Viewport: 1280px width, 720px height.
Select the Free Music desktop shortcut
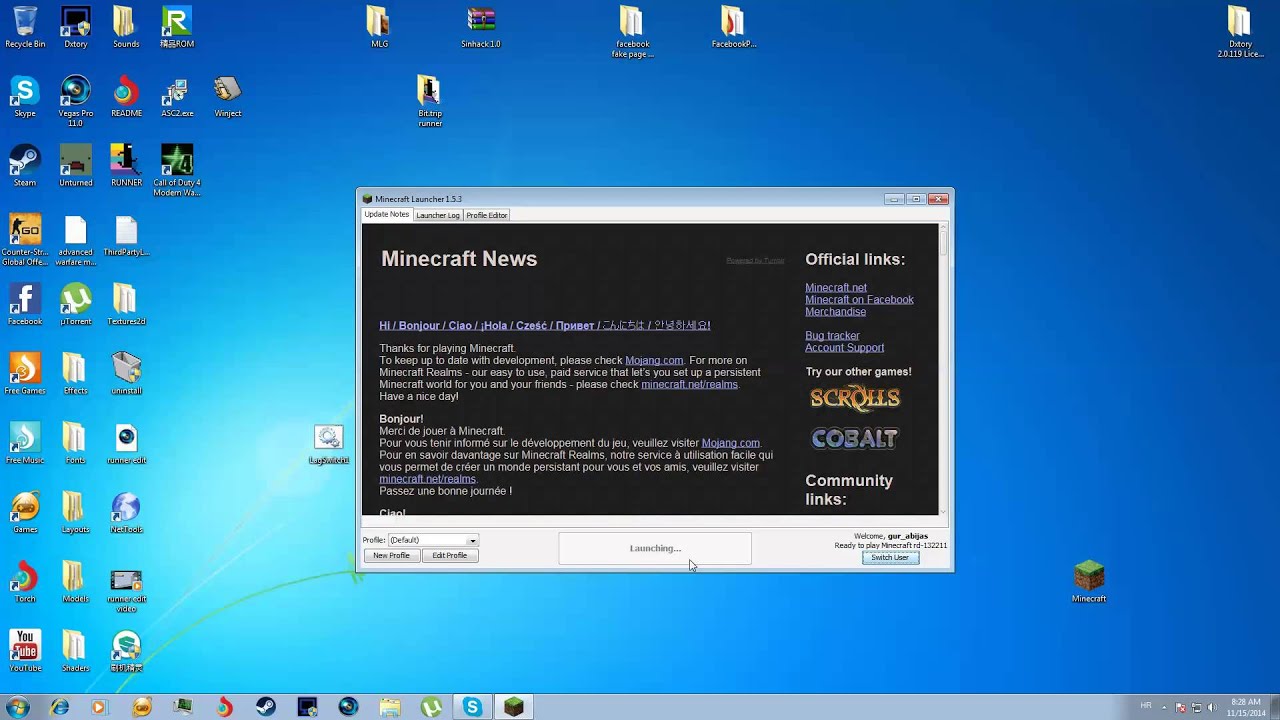(25, 443)
